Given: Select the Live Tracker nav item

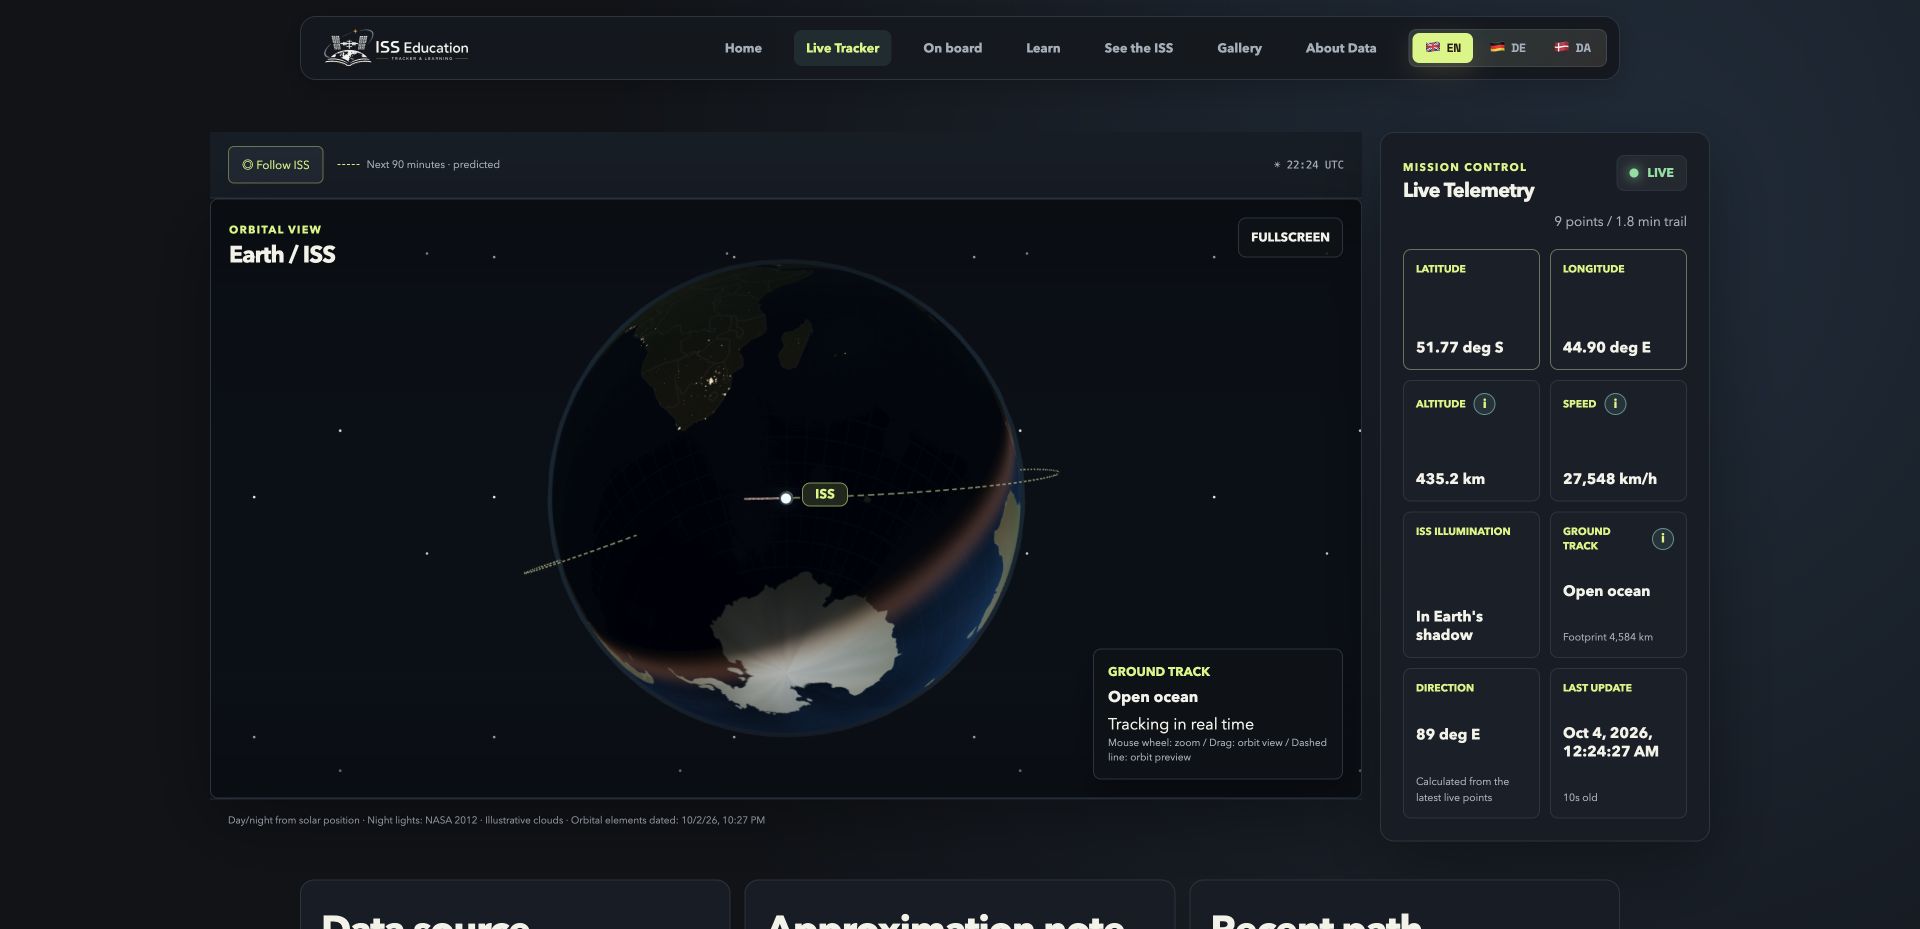Looking at the screenshot, I should pyautogui.click(x=842, y=48).
